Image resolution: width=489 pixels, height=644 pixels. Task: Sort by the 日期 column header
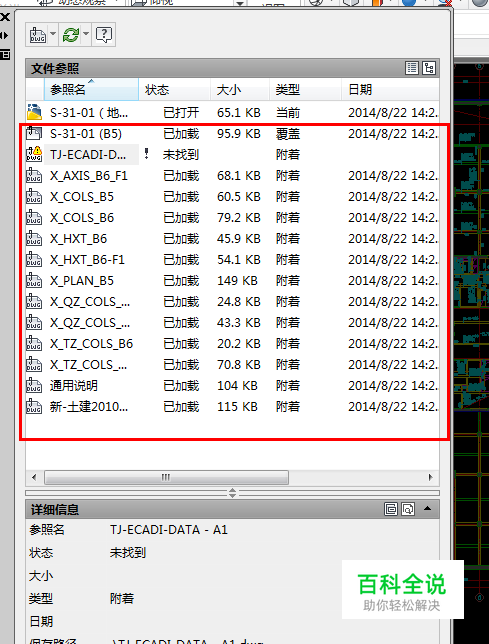tap(390, 89)
